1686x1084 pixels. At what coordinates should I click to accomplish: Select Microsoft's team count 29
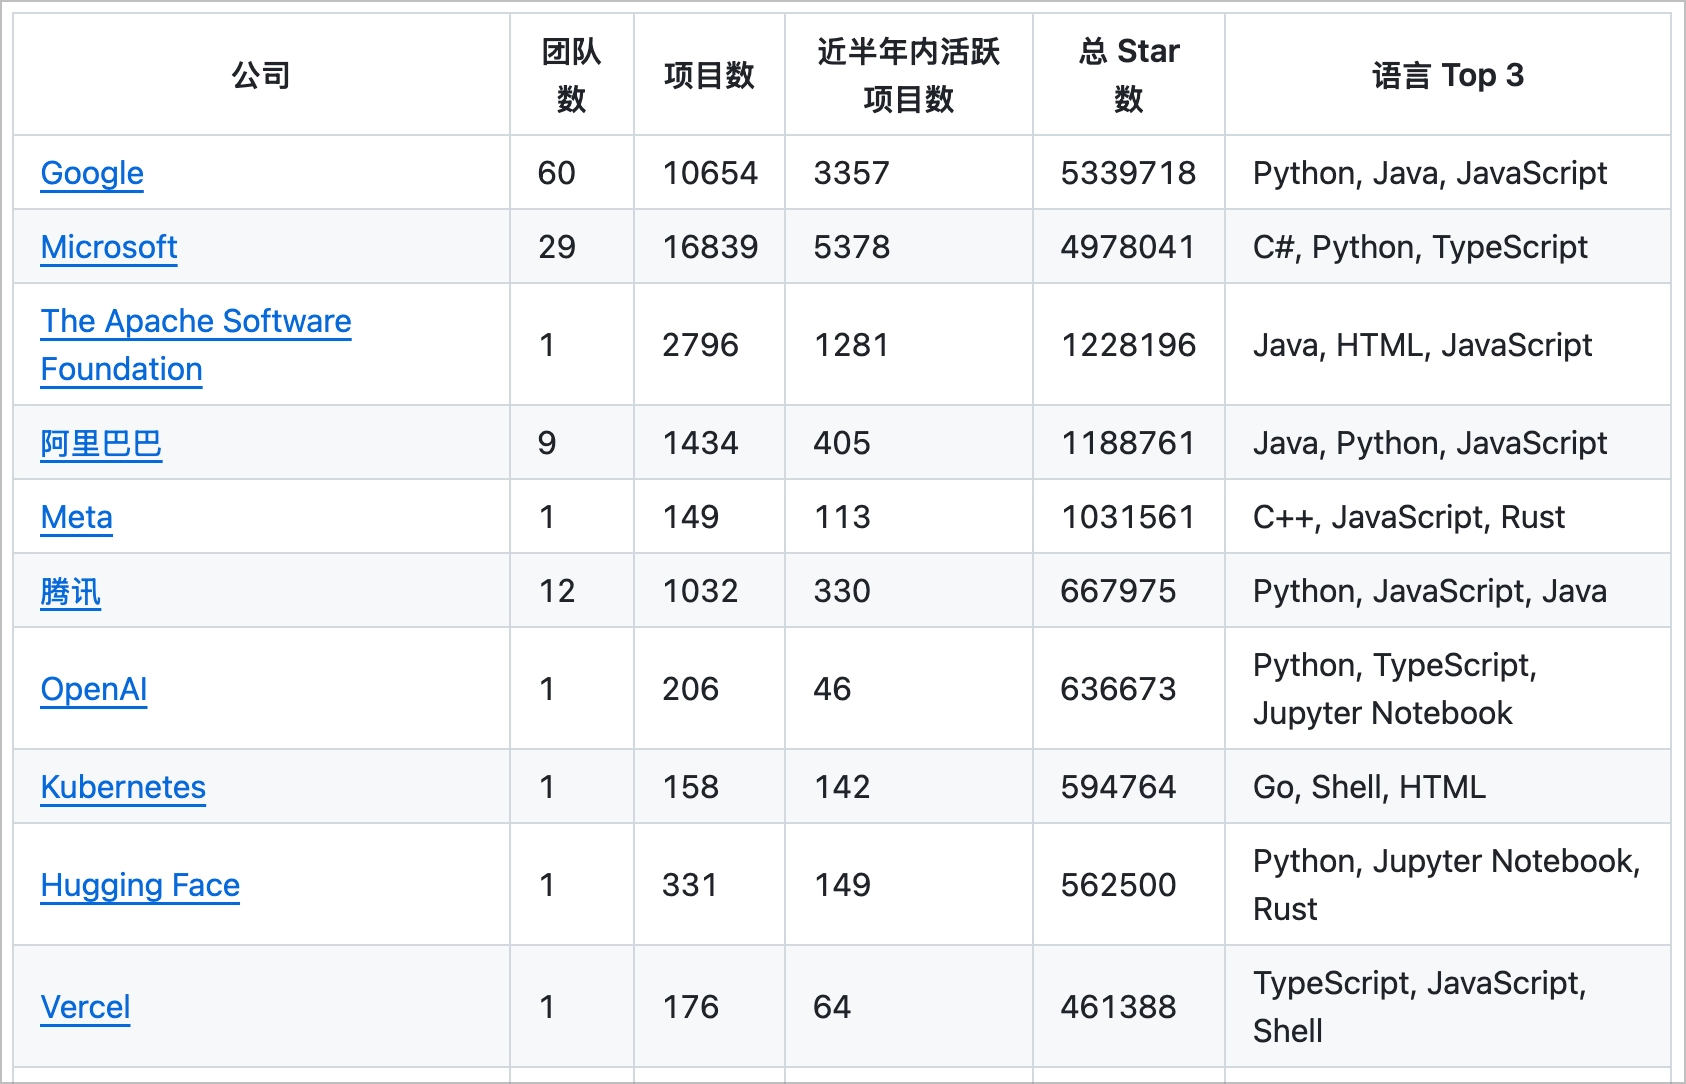(x=557, y=247)
